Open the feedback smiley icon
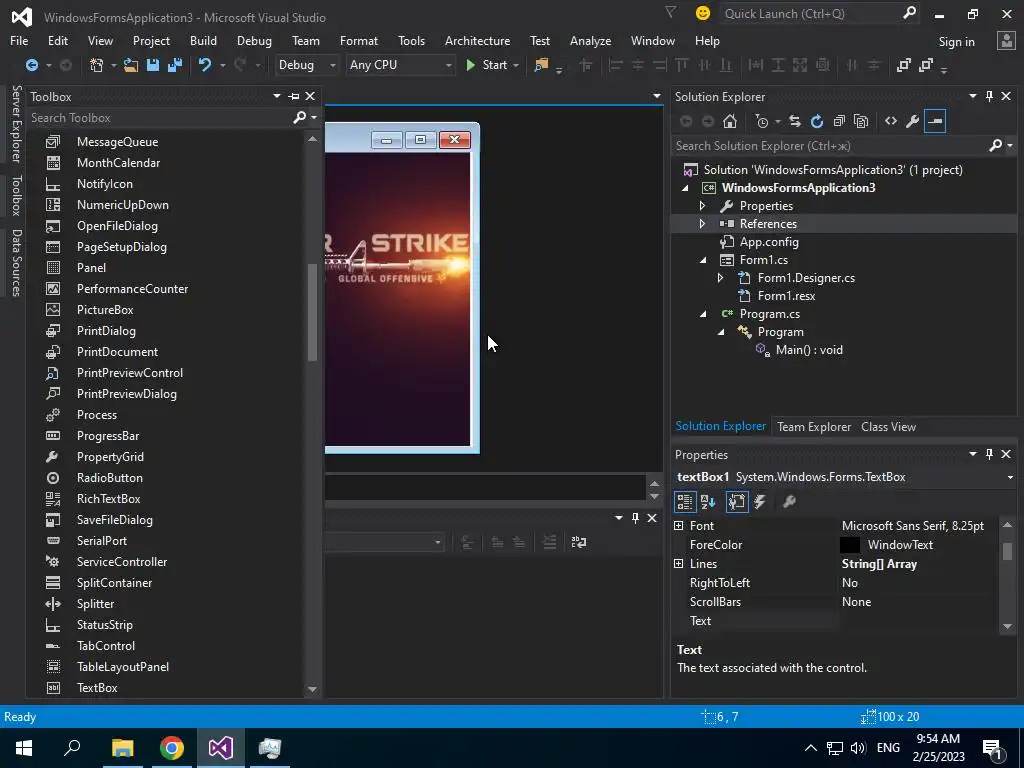The image size is (1024, 768). tap(703, 13)
